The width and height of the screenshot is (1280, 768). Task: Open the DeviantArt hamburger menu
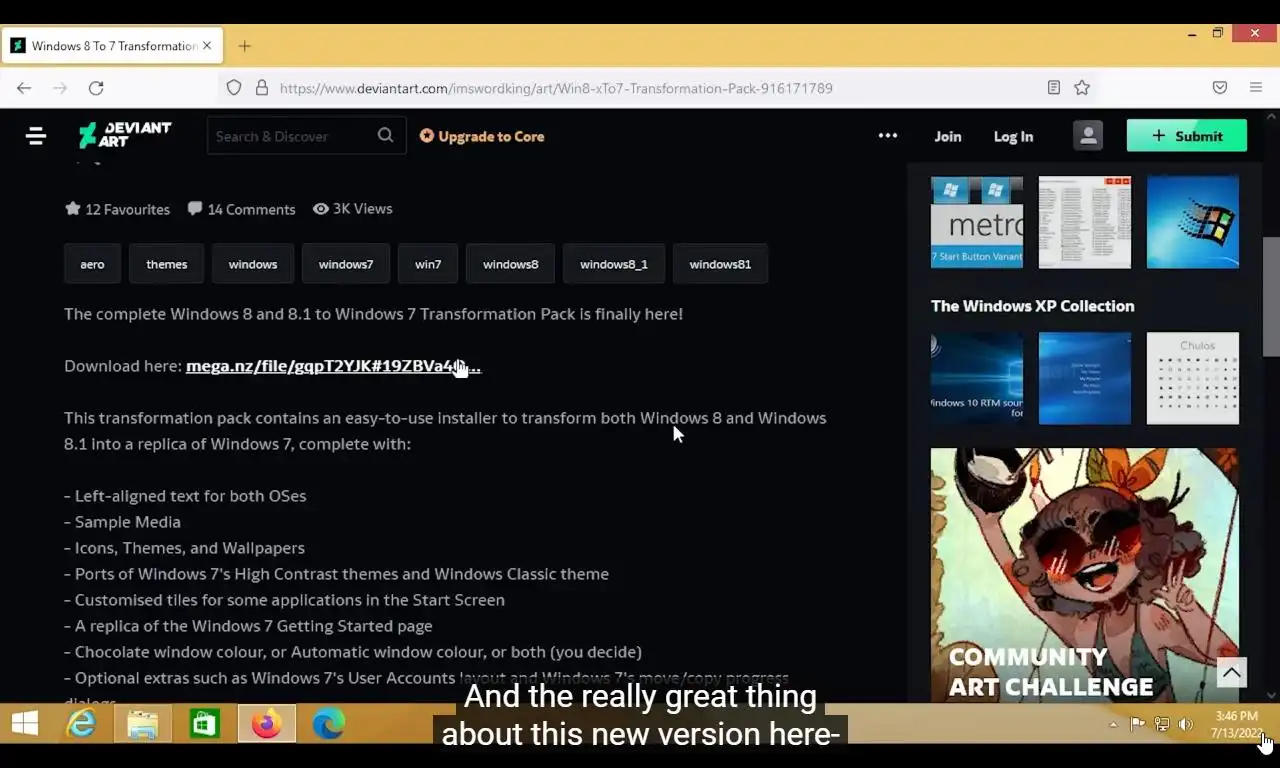[x=36, y=136]
